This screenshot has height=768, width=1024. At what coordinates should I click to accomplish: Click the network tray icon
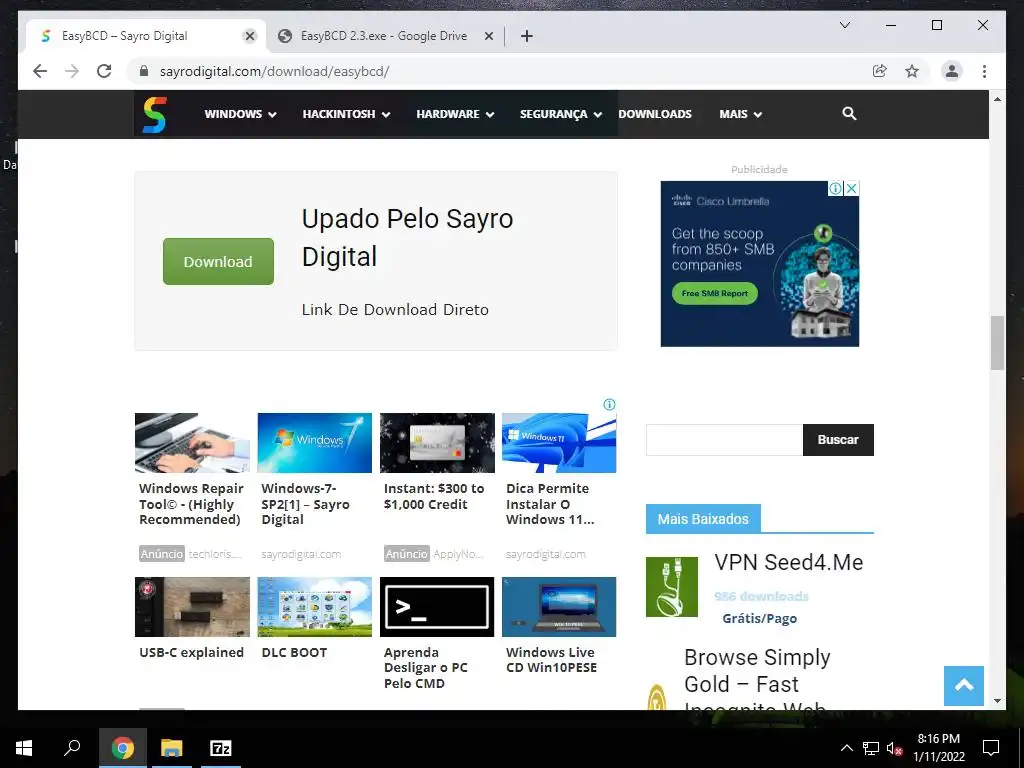tap(871, 748)
